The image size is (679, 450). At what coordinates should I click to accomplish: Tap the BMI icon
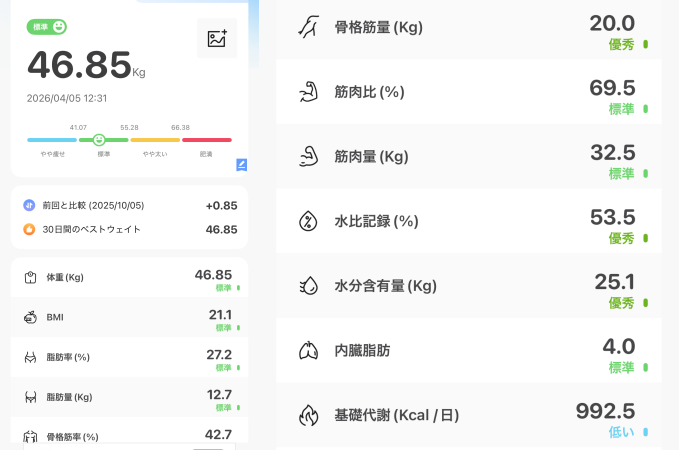pyautogui.click(x=30, y=317)
